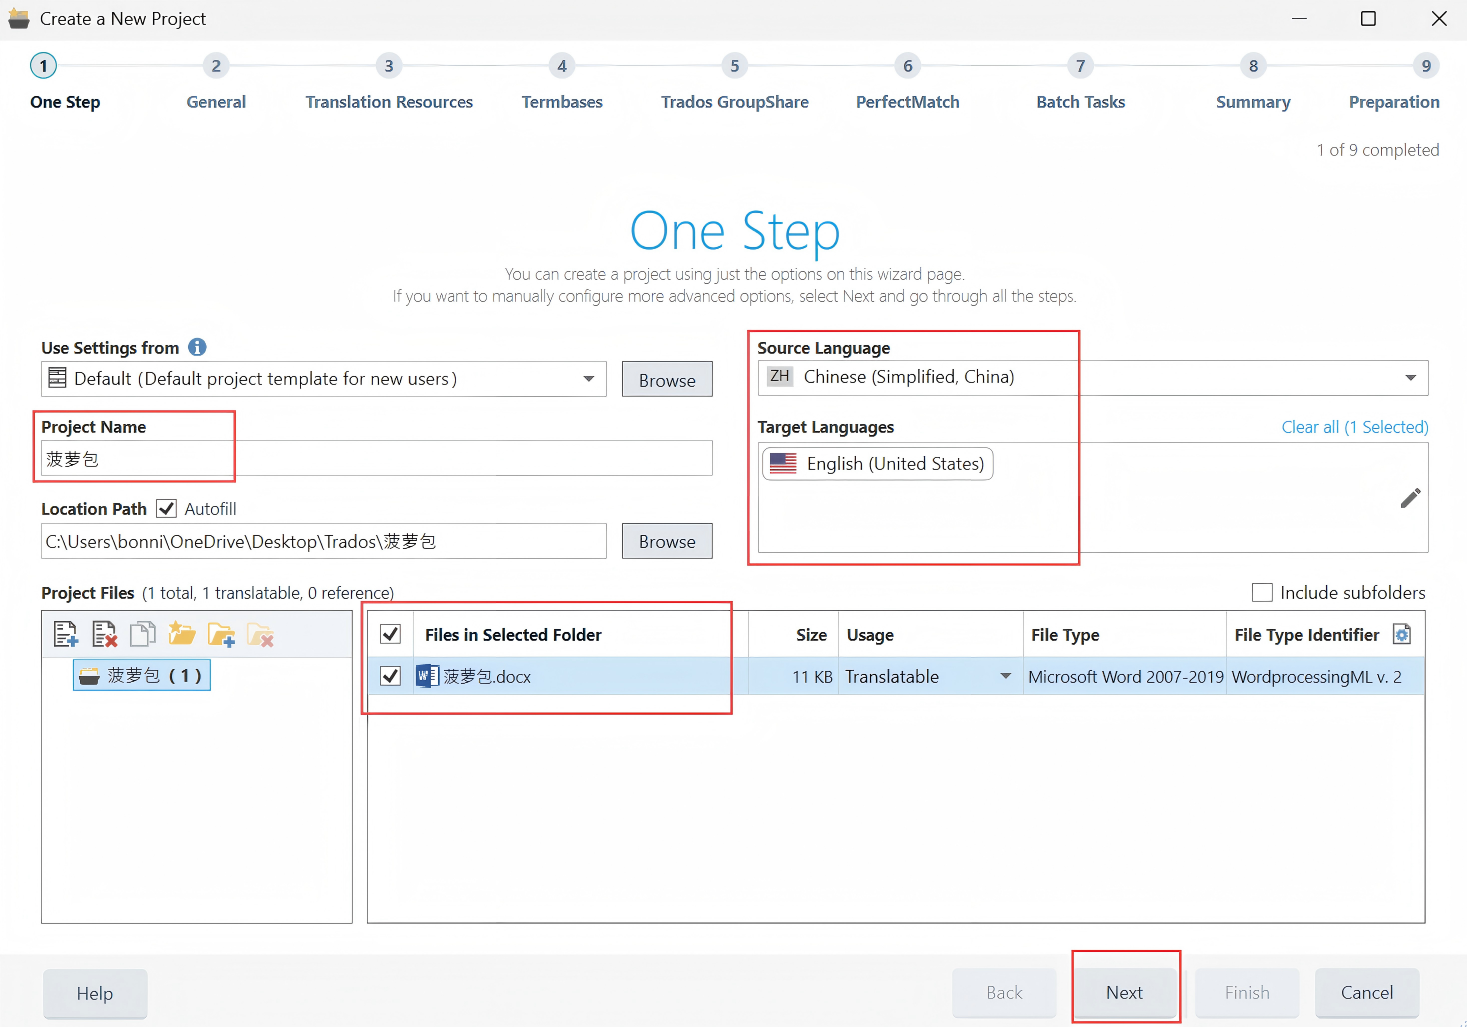Click the Clear all (1 Selected) link

point(1355,427)
